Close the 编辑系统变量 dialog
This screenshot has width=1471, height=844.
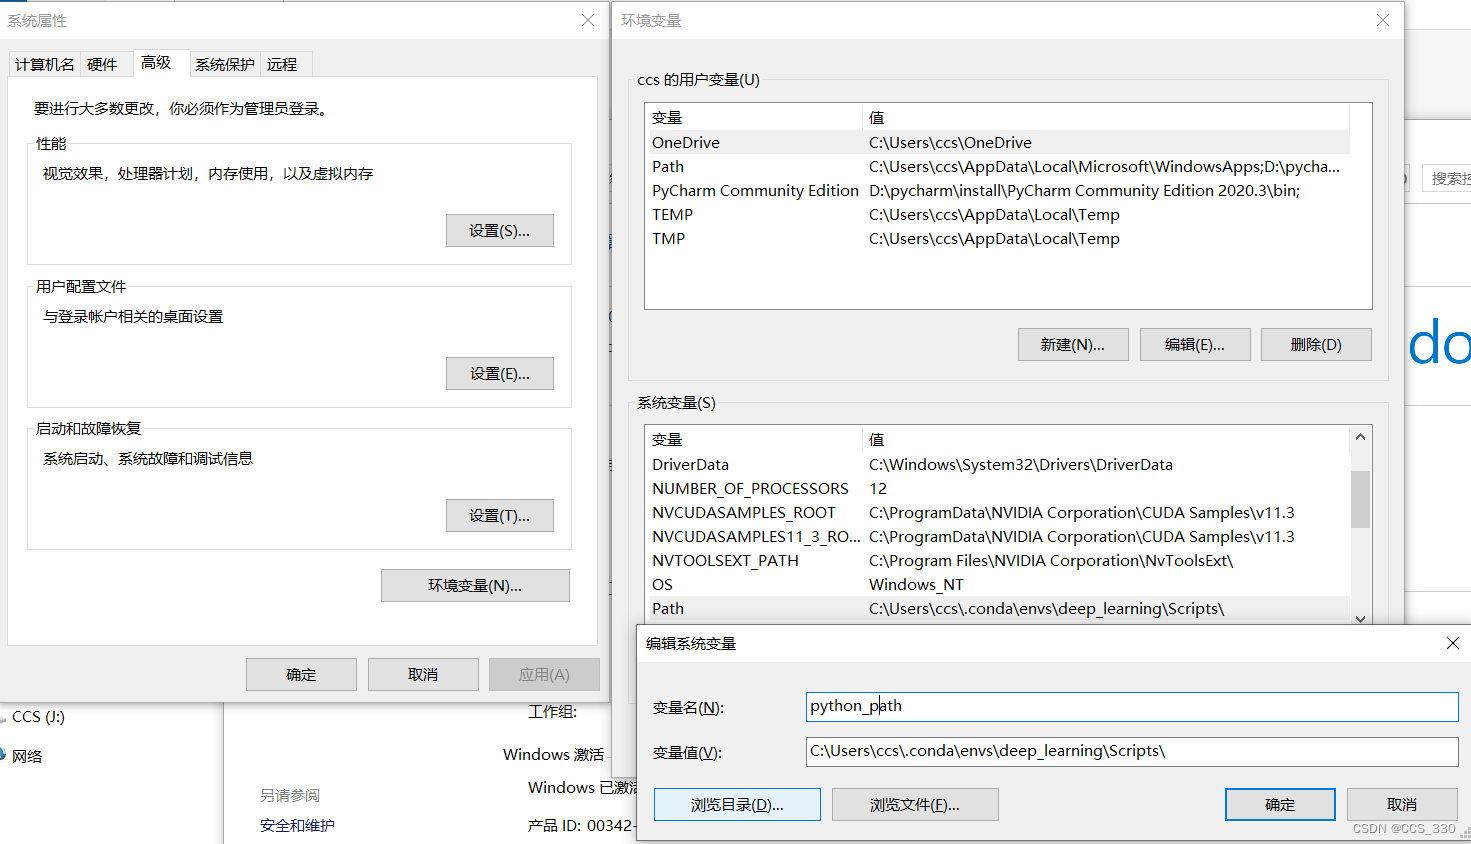pyautogui.click(x=1453, y=643)
